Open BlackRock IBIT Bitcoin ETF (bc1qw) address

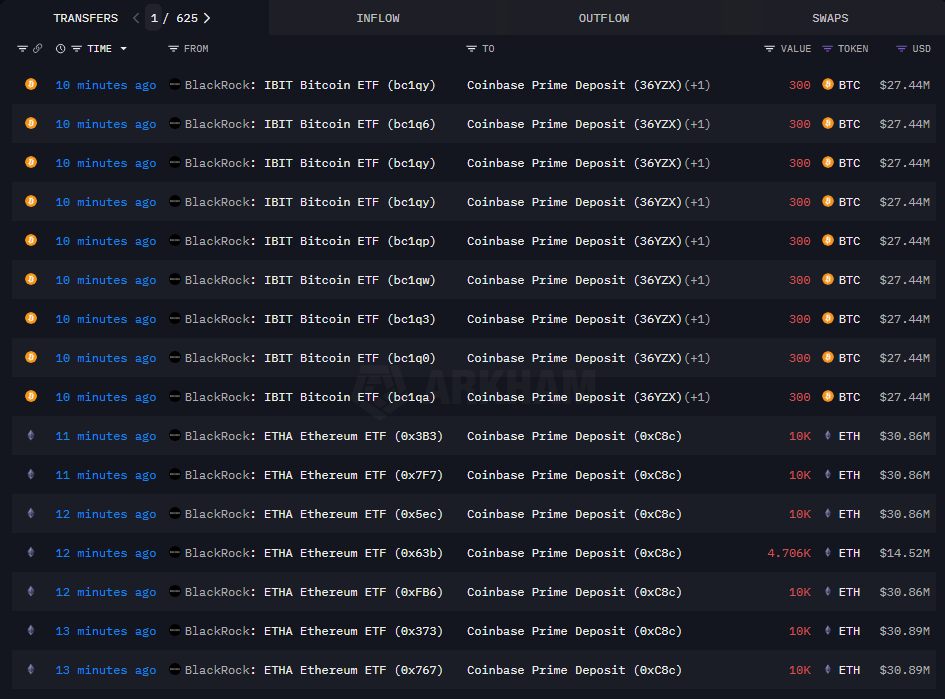[310, 280]
